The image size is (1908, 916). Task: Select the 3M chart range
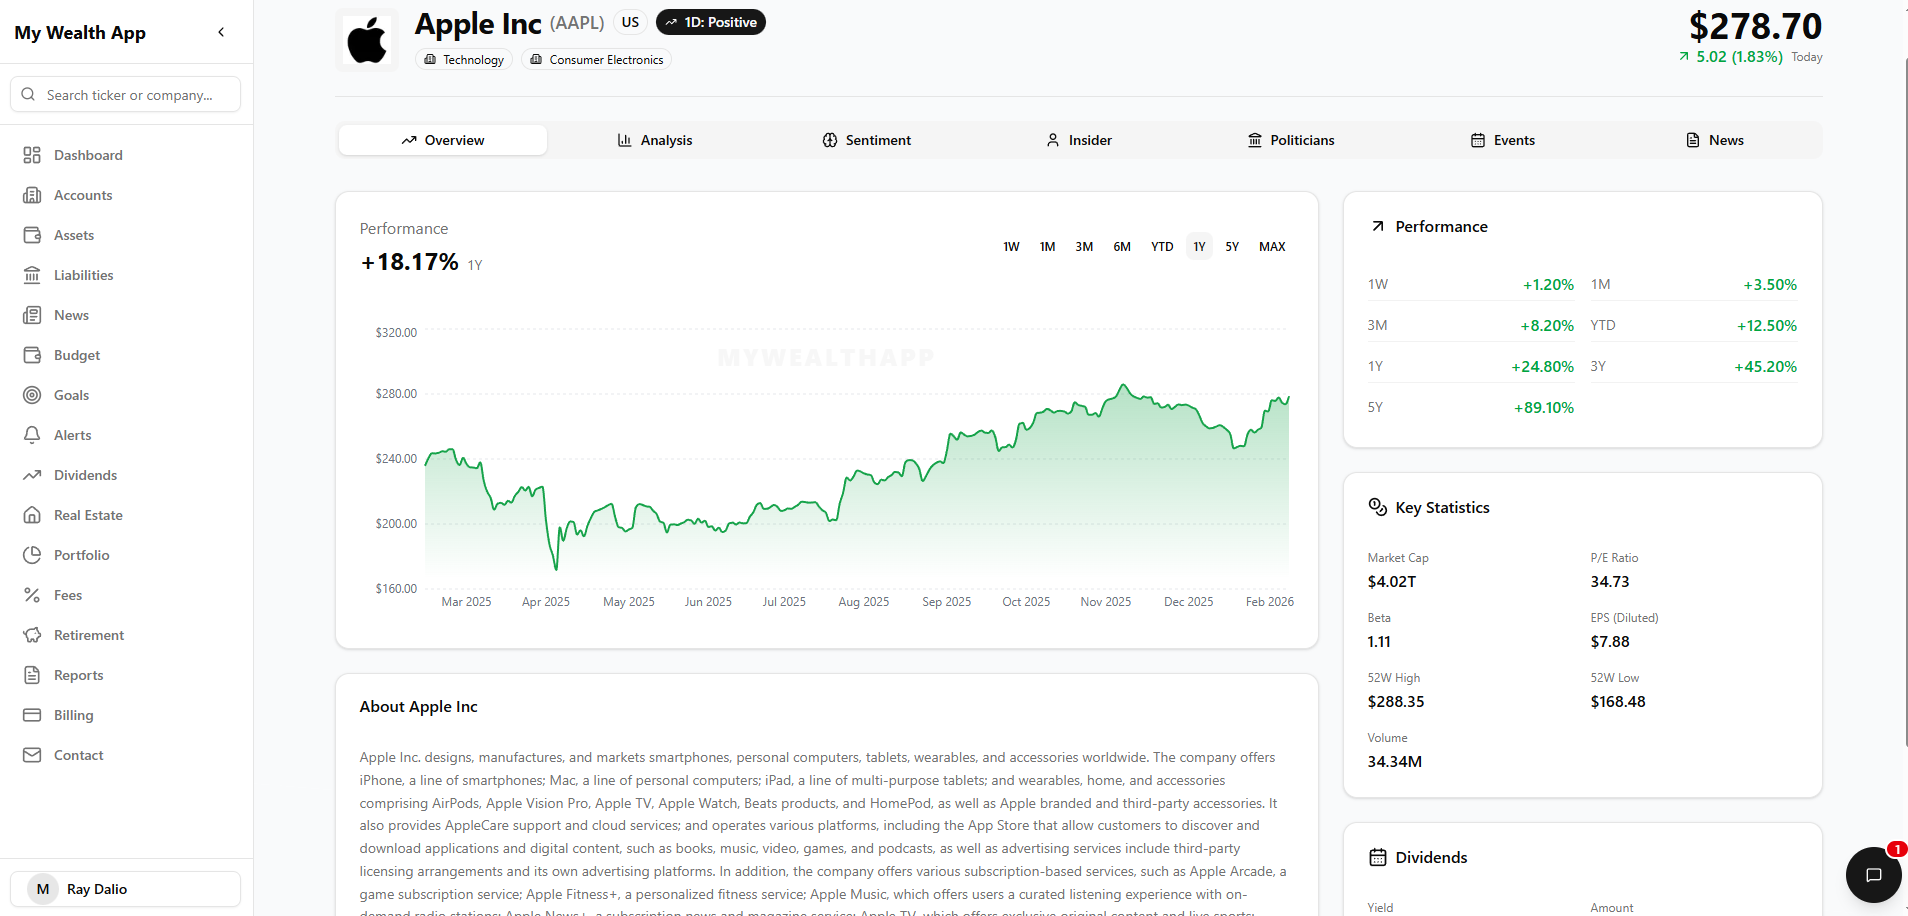pyautogui.click(x=1084, y=246)
